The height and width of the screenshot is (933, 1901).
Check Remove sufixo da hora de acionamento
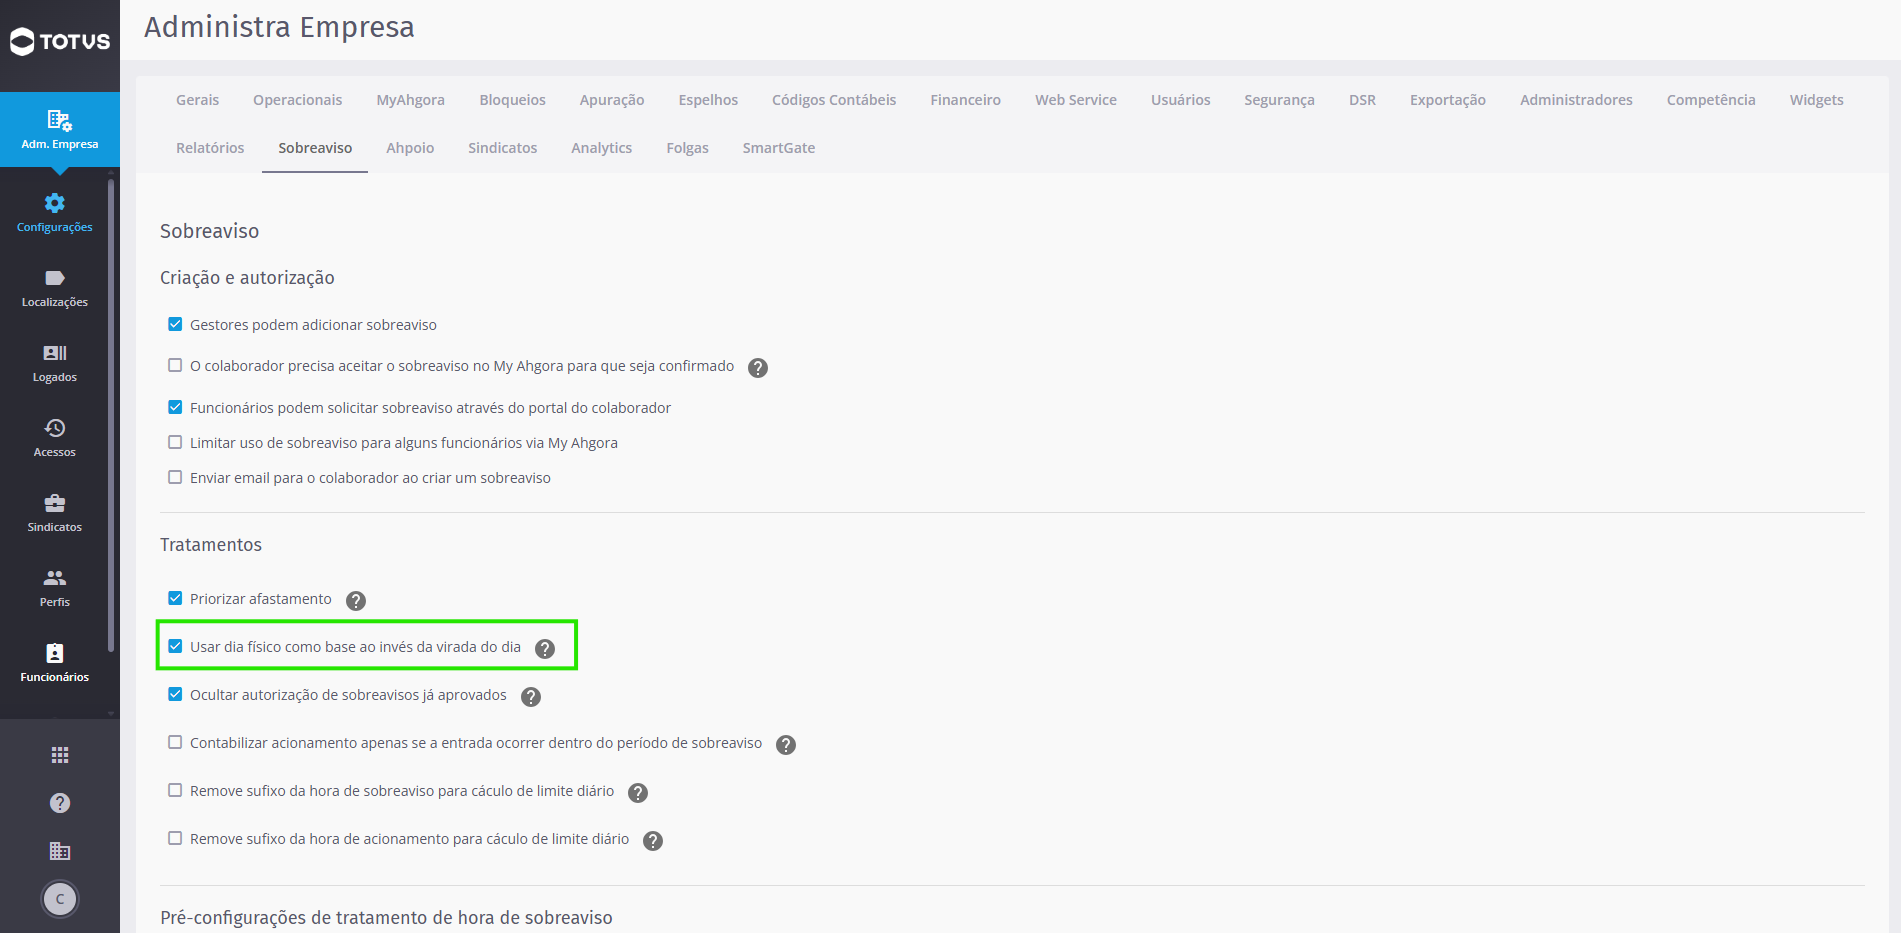click(x=175, y=838)
